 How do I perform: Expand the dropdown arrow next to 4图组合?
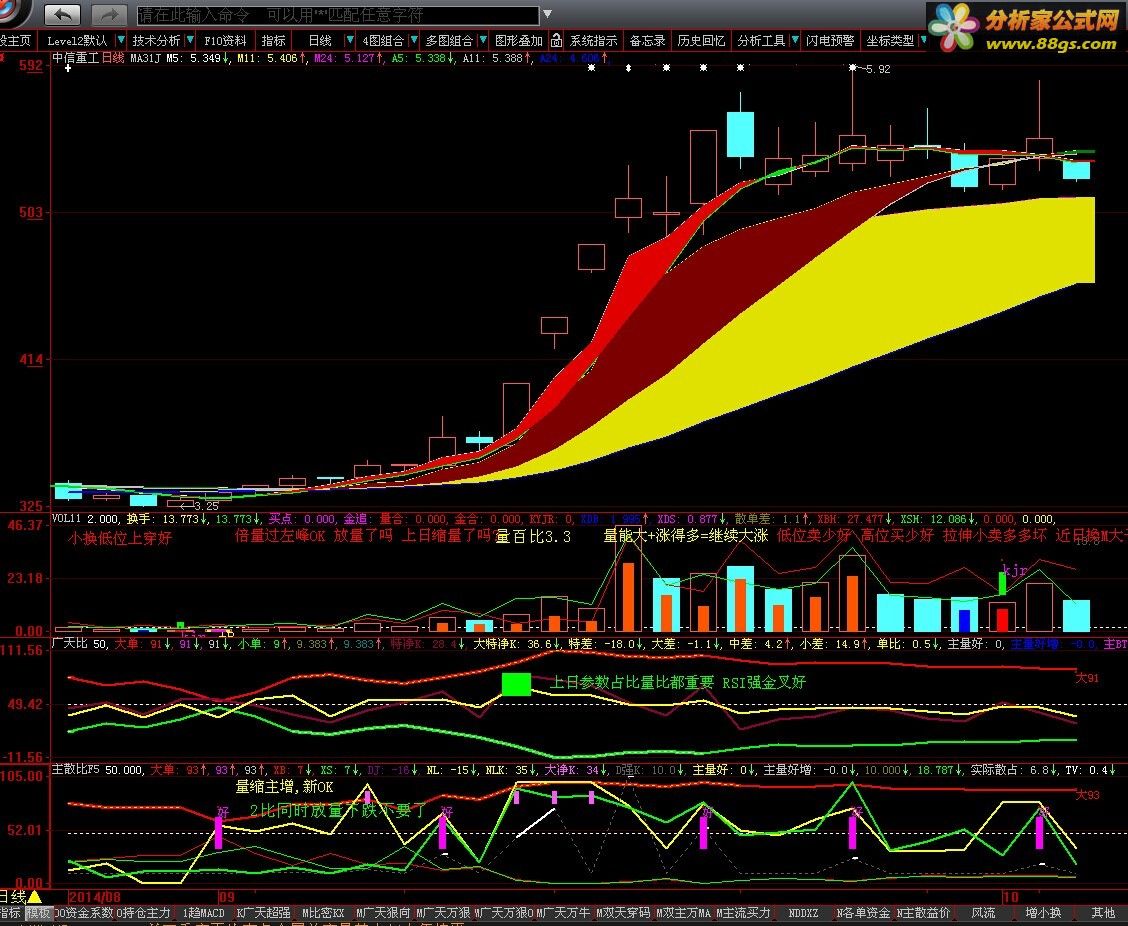[x=414, y=40]
